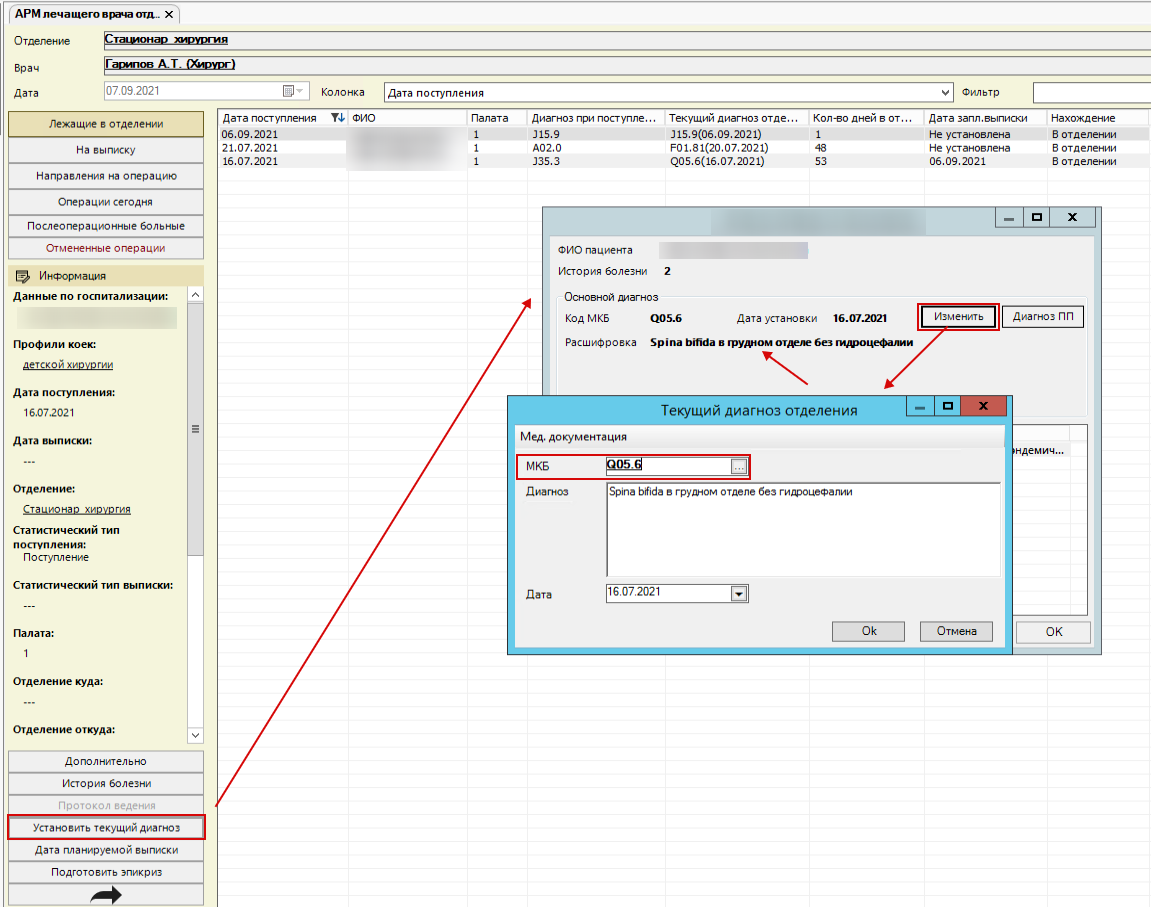1151x907 pixels.
Task: Open the МКБ lookup ellipsis button
Action: tap(738, 467)
